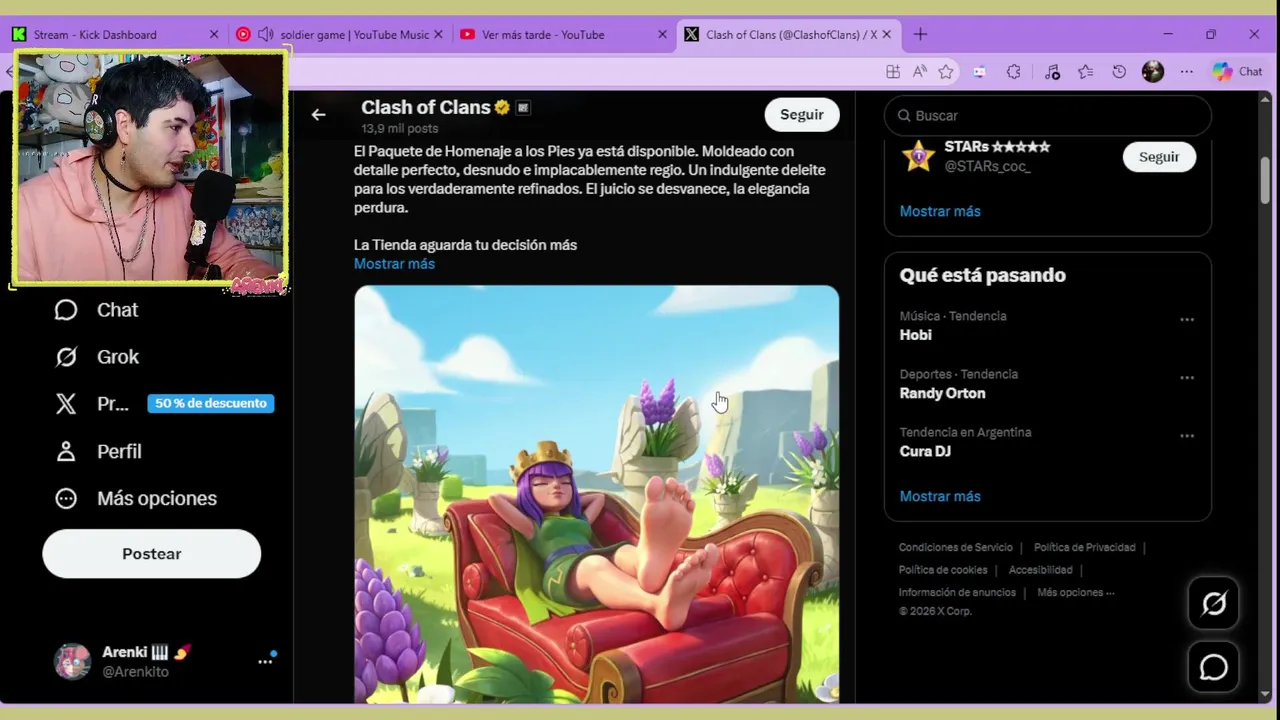Close the Stream - Kick Dashboard tab
This screenshot has height=720, width=1280.
214,34
